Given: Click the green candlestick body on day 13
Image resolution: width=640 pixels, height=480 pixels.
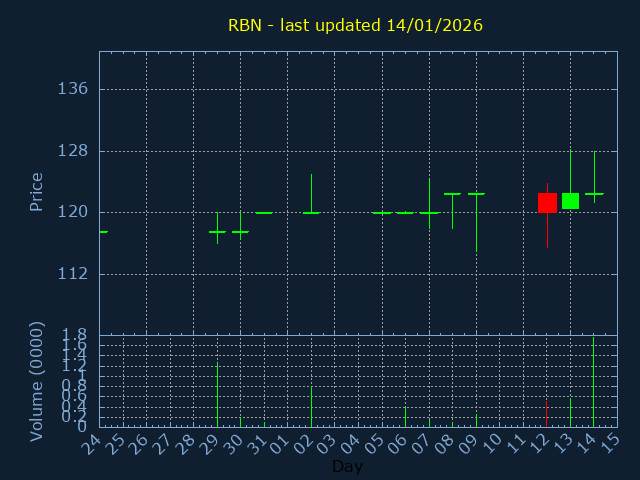Looking at the screenshot, I should click(570, 201).
